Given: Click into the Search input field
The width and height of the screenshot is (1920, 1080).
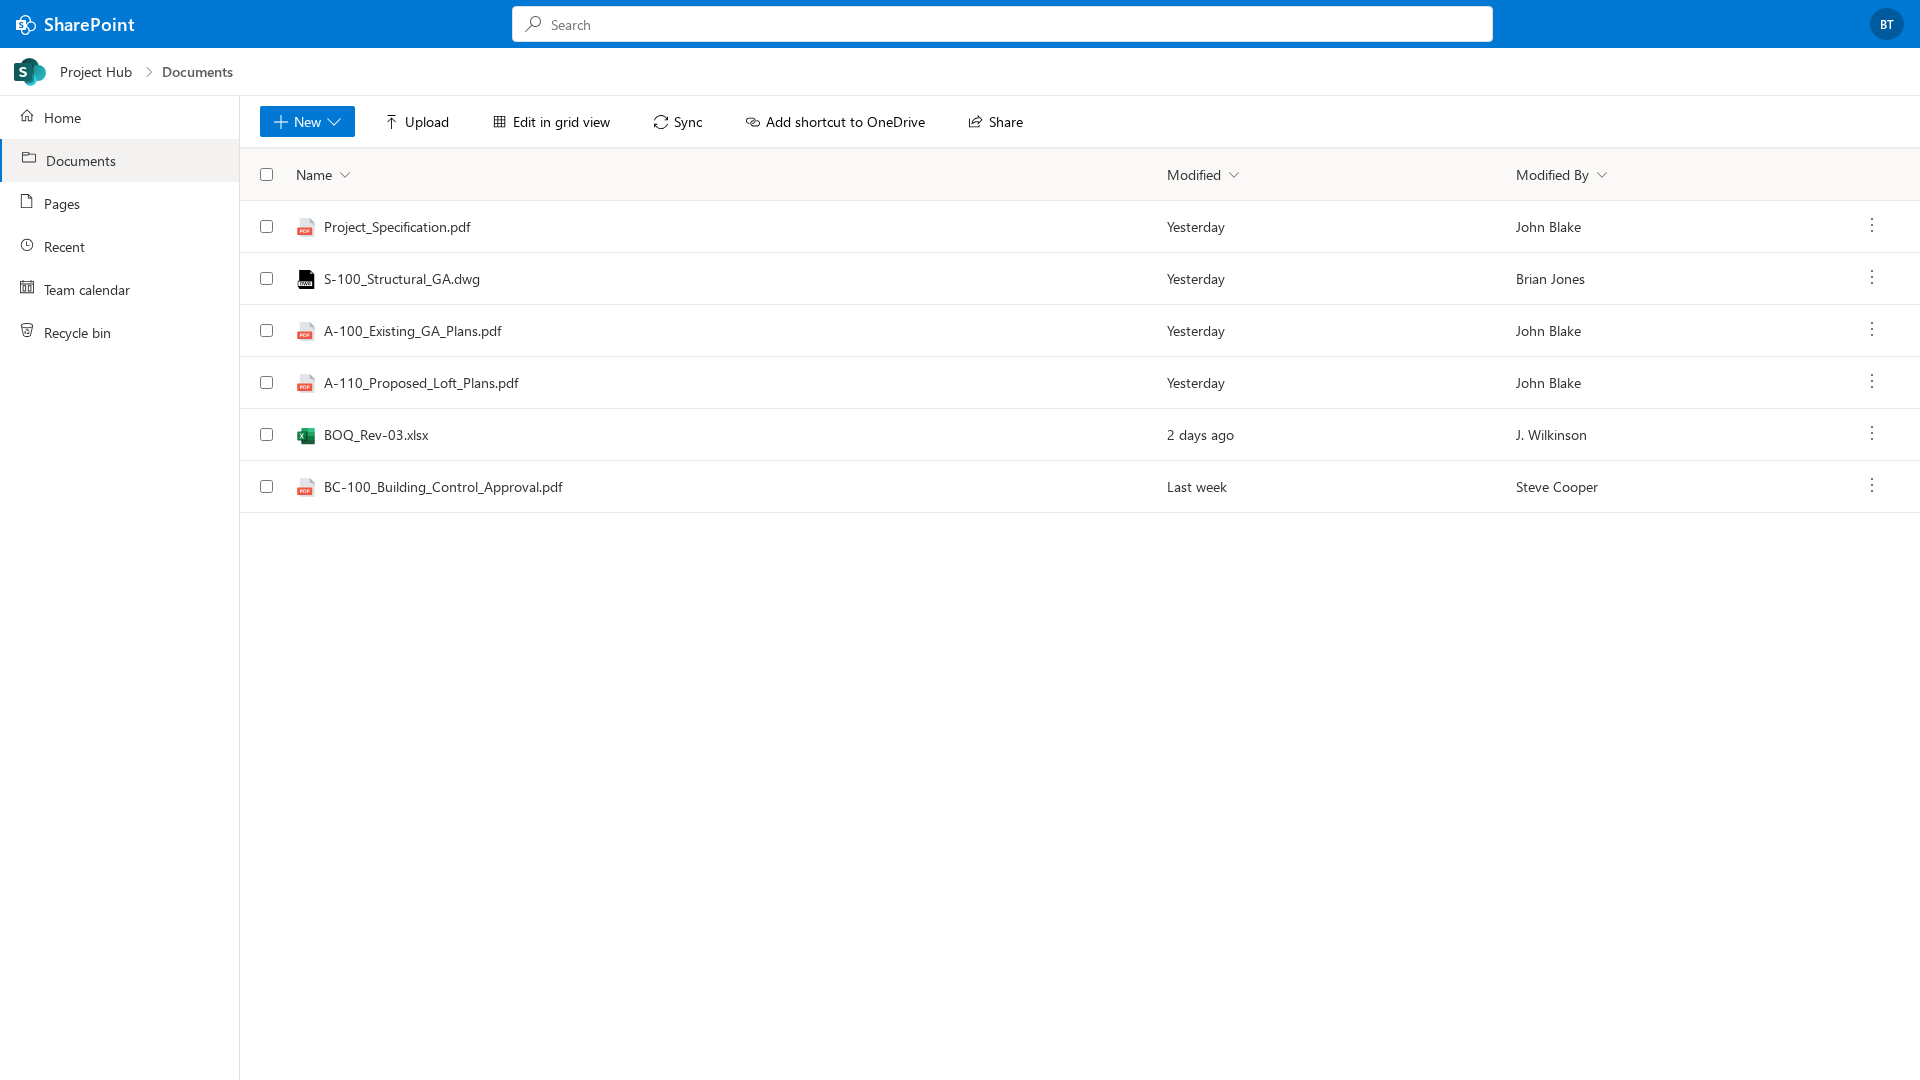Looking at the screenshot, I should coord(1002,24).
